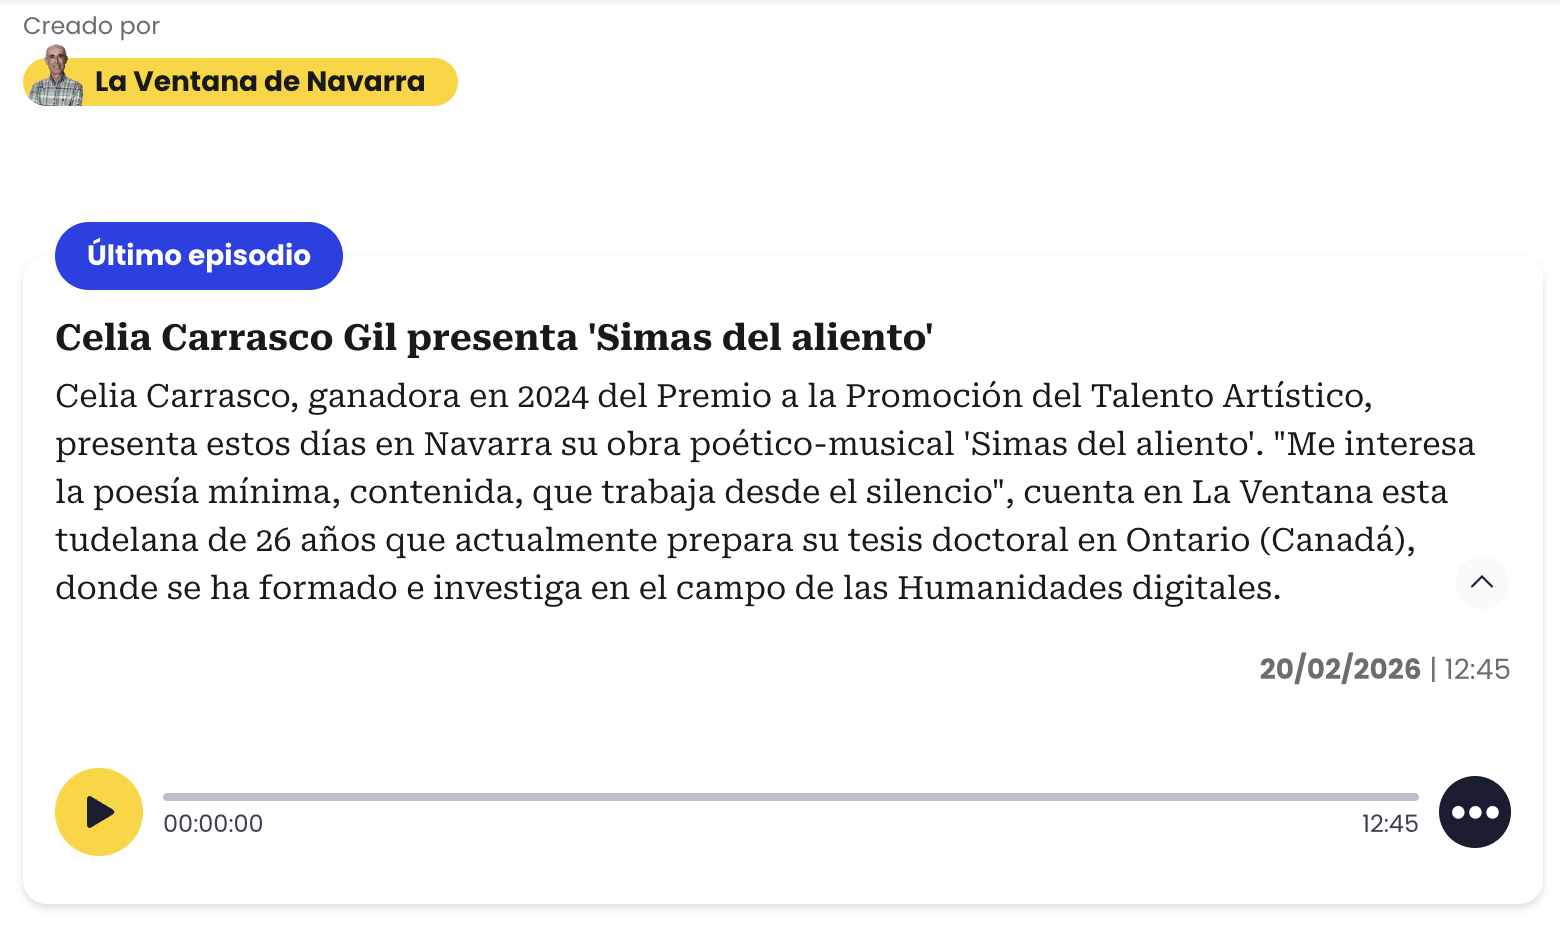Viewport: 1560px width, 926px height.
Task: Click the 00:00:00 elapsed time label
Action: tap(213, 823)
